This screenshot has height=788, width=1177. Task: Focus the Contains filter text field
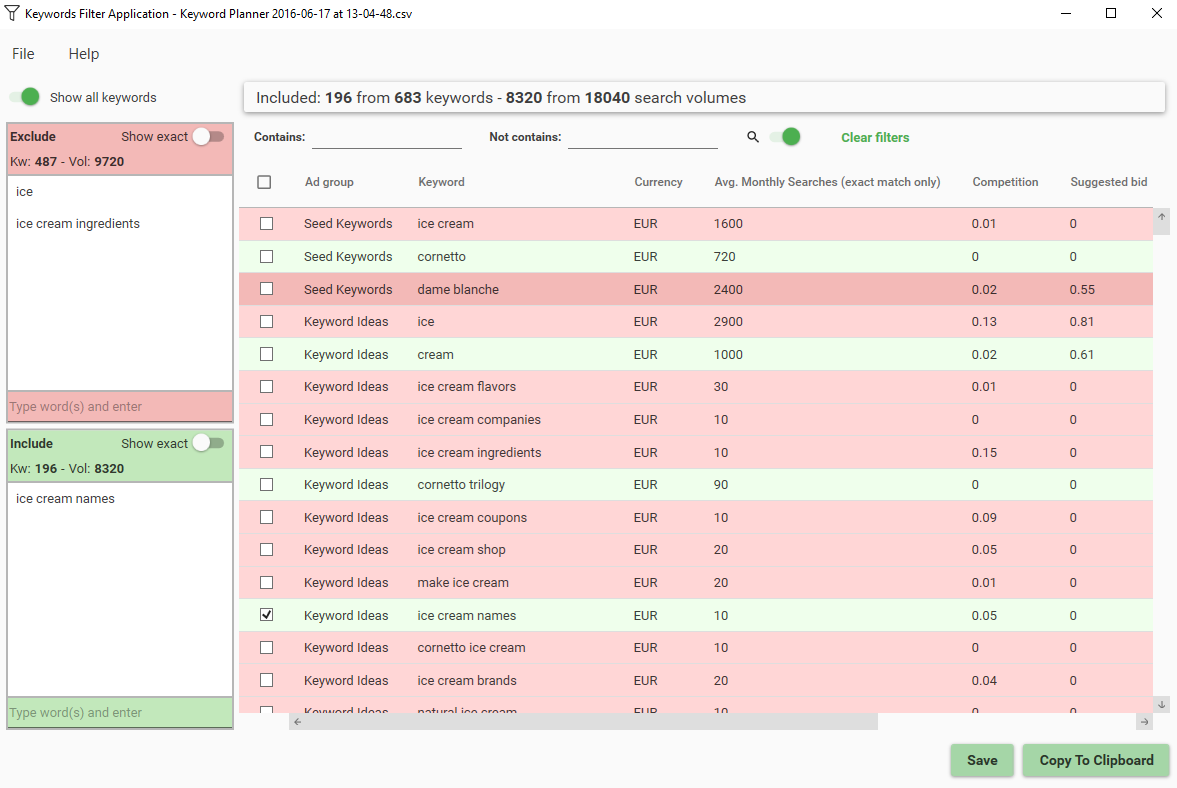click(x=386, y=137)
